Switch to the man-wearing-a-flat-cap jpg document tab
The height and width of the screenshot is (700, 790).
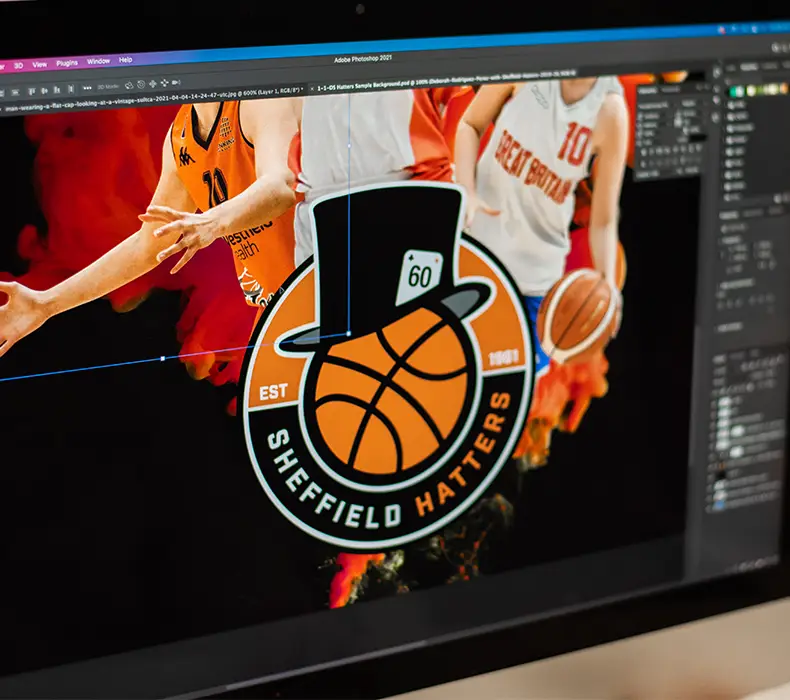pyautogui.click(x=154, y=98)
